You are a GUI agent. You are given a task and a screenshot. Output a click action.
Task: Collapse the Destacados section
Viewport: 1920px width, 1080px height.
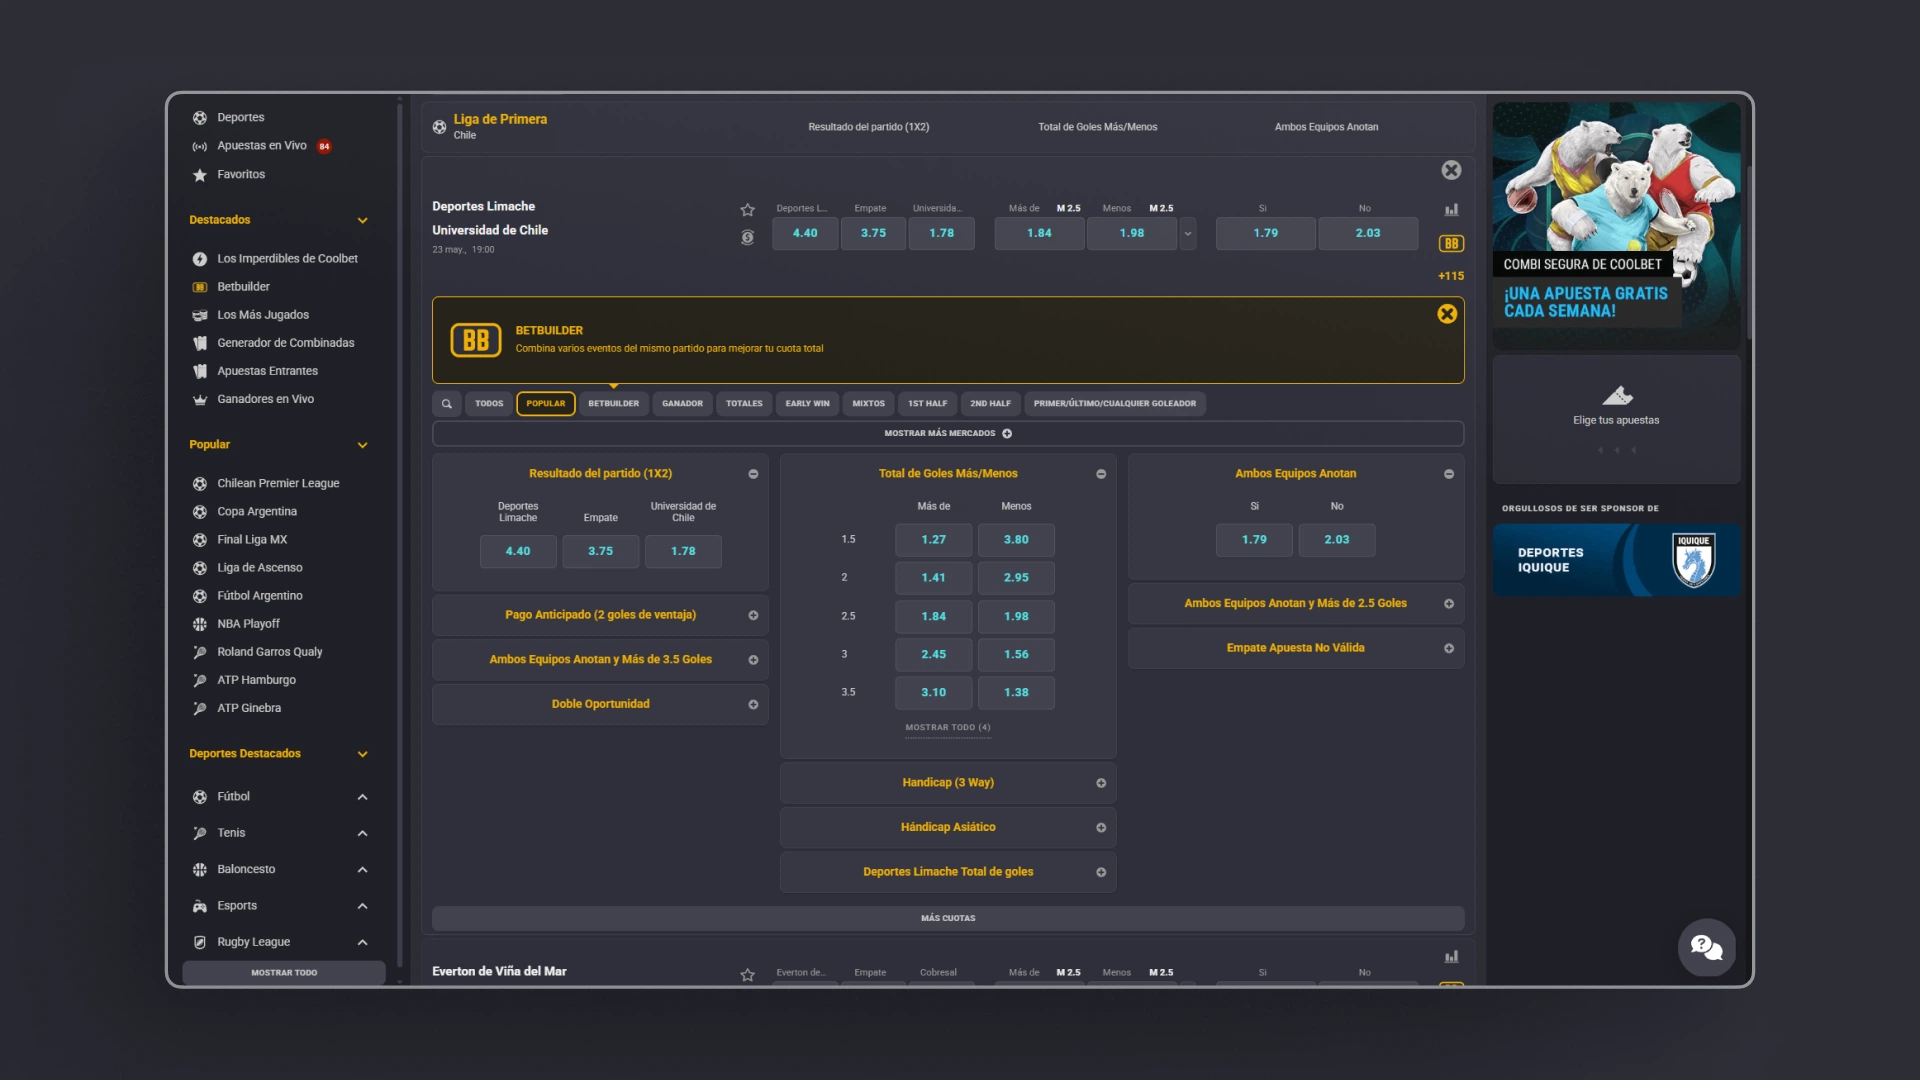[x=362, y=220]
